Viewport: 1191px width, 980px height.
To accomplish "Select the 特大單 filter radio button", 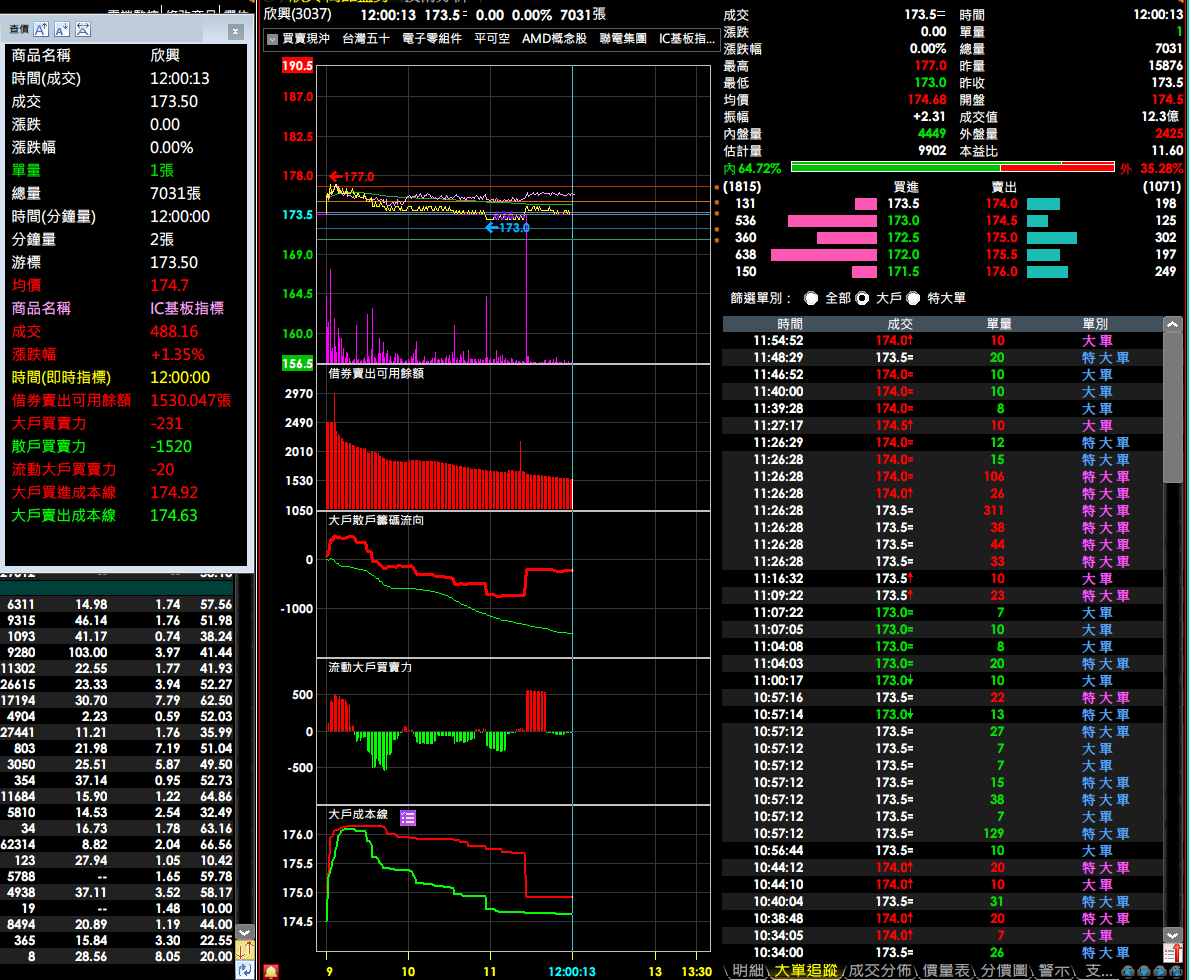I will 913,298.
